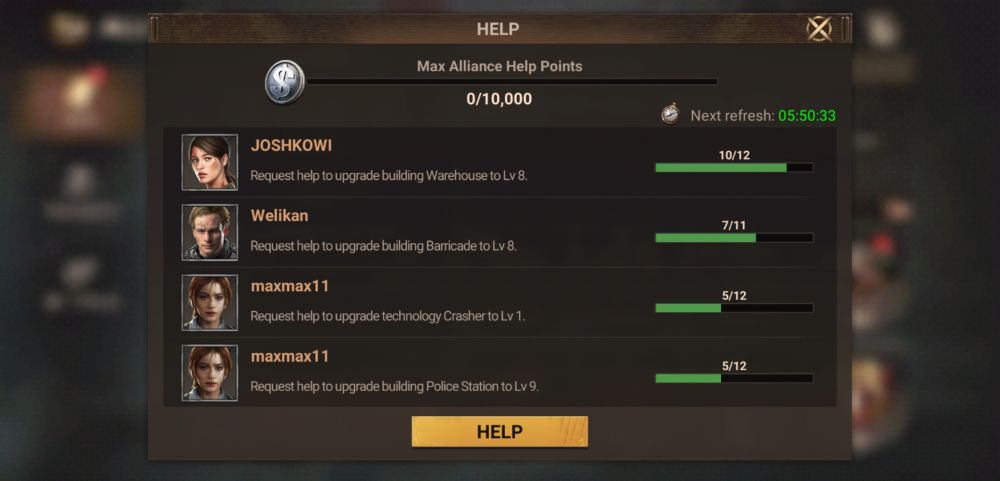The image size is (1000, 481).
Task: Click the 7/11 Barricade help progress bar
Action: [734, 238]
